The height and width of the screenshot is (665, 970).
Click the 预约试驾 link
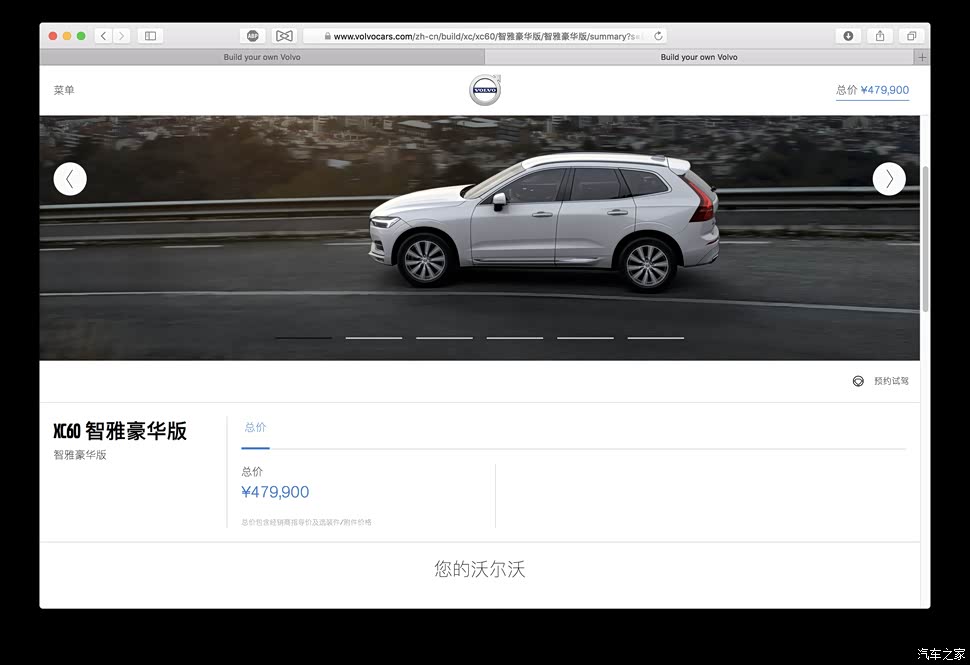tap(891, 381)
